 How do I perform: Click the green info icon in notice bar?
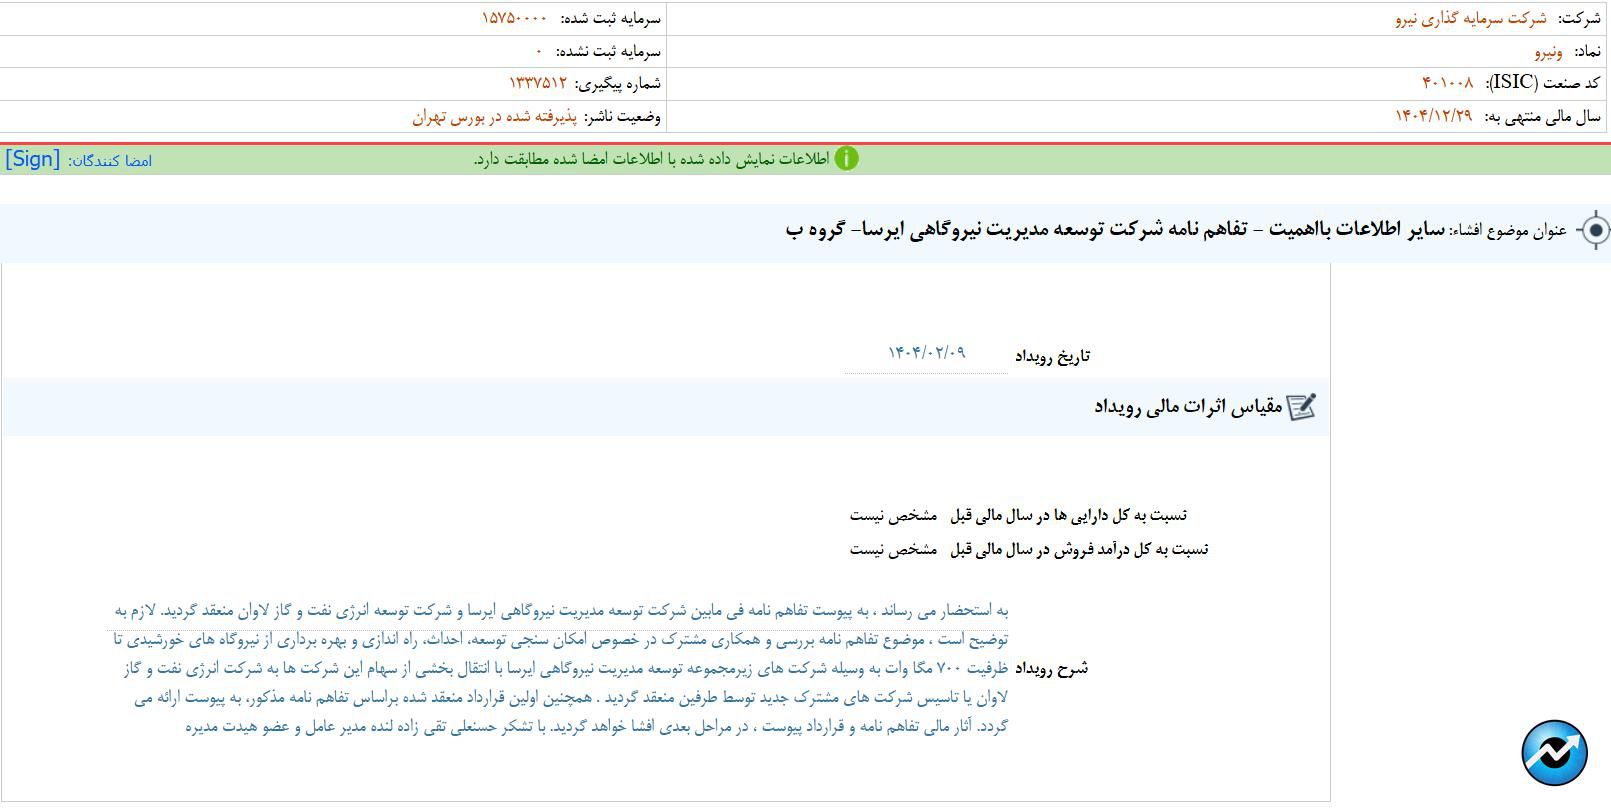(x=846, y=159)
